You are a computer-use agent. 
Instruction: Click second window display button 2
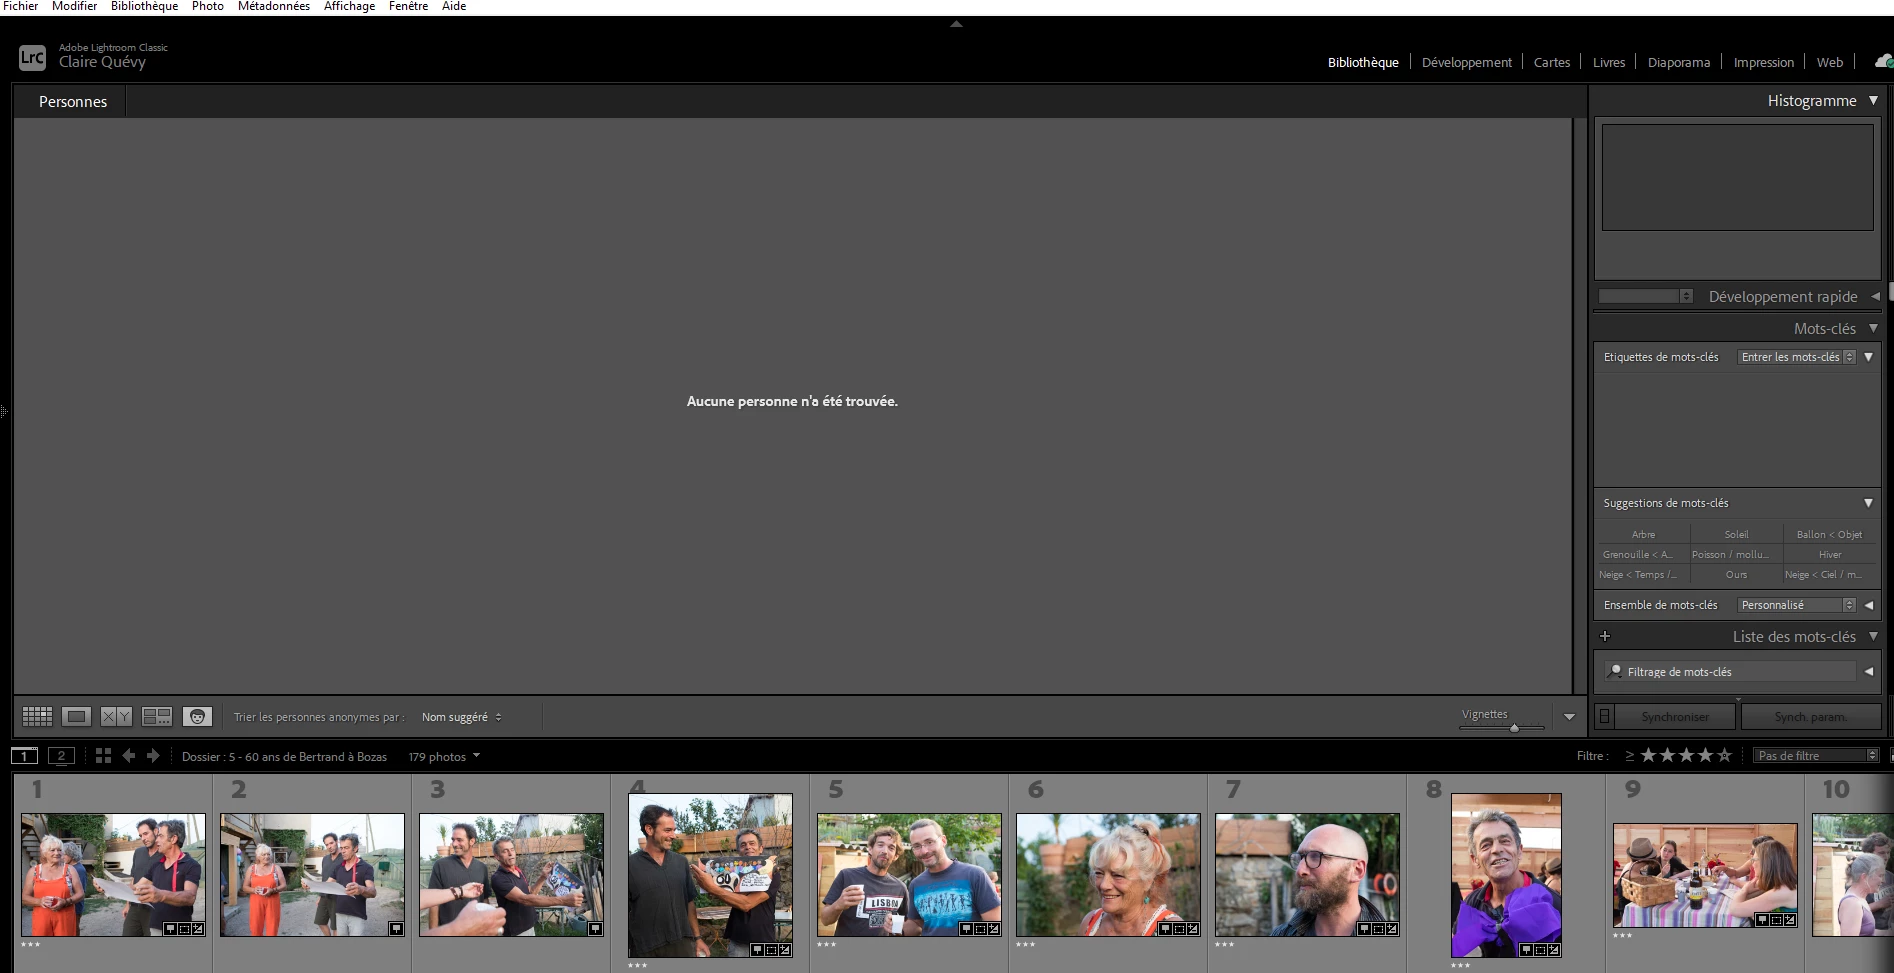(61, 756)
